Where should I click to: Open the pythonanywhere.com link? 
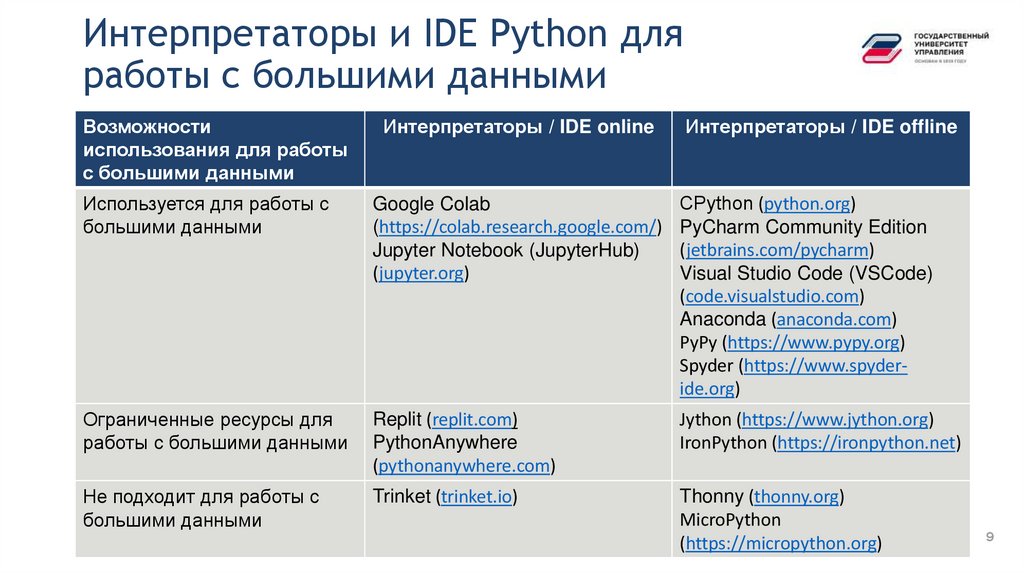464,466
